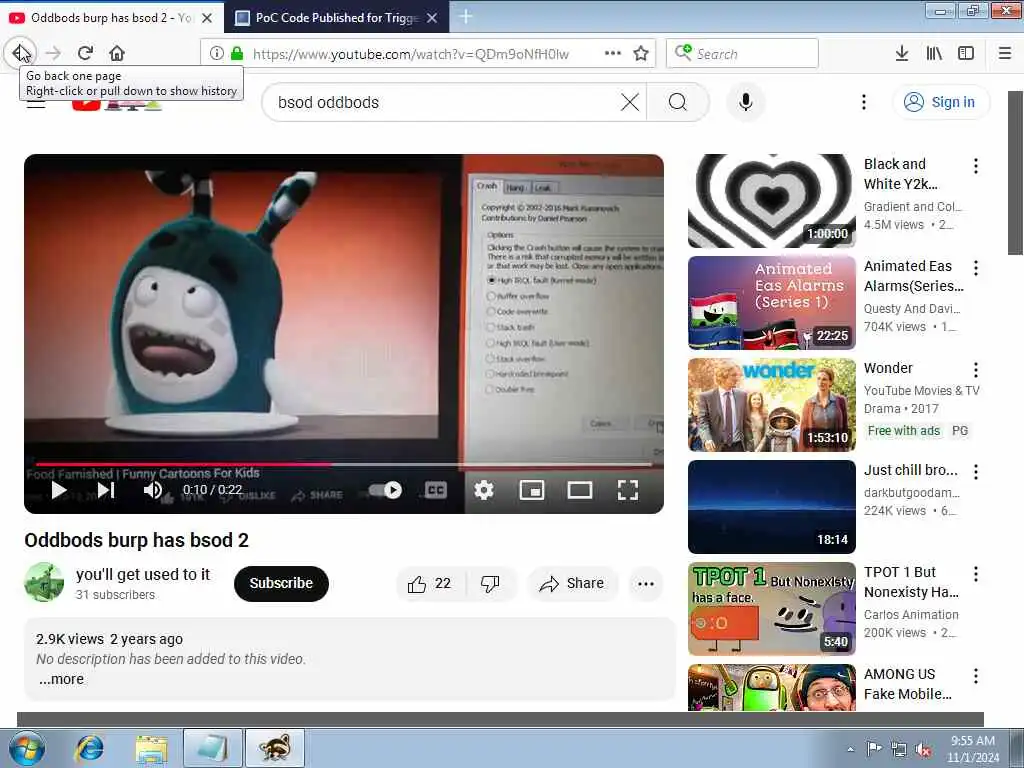Open TPOT 1 But Nonexisty video title
This screenshot has height=768, width=1024.
(911, 582)
